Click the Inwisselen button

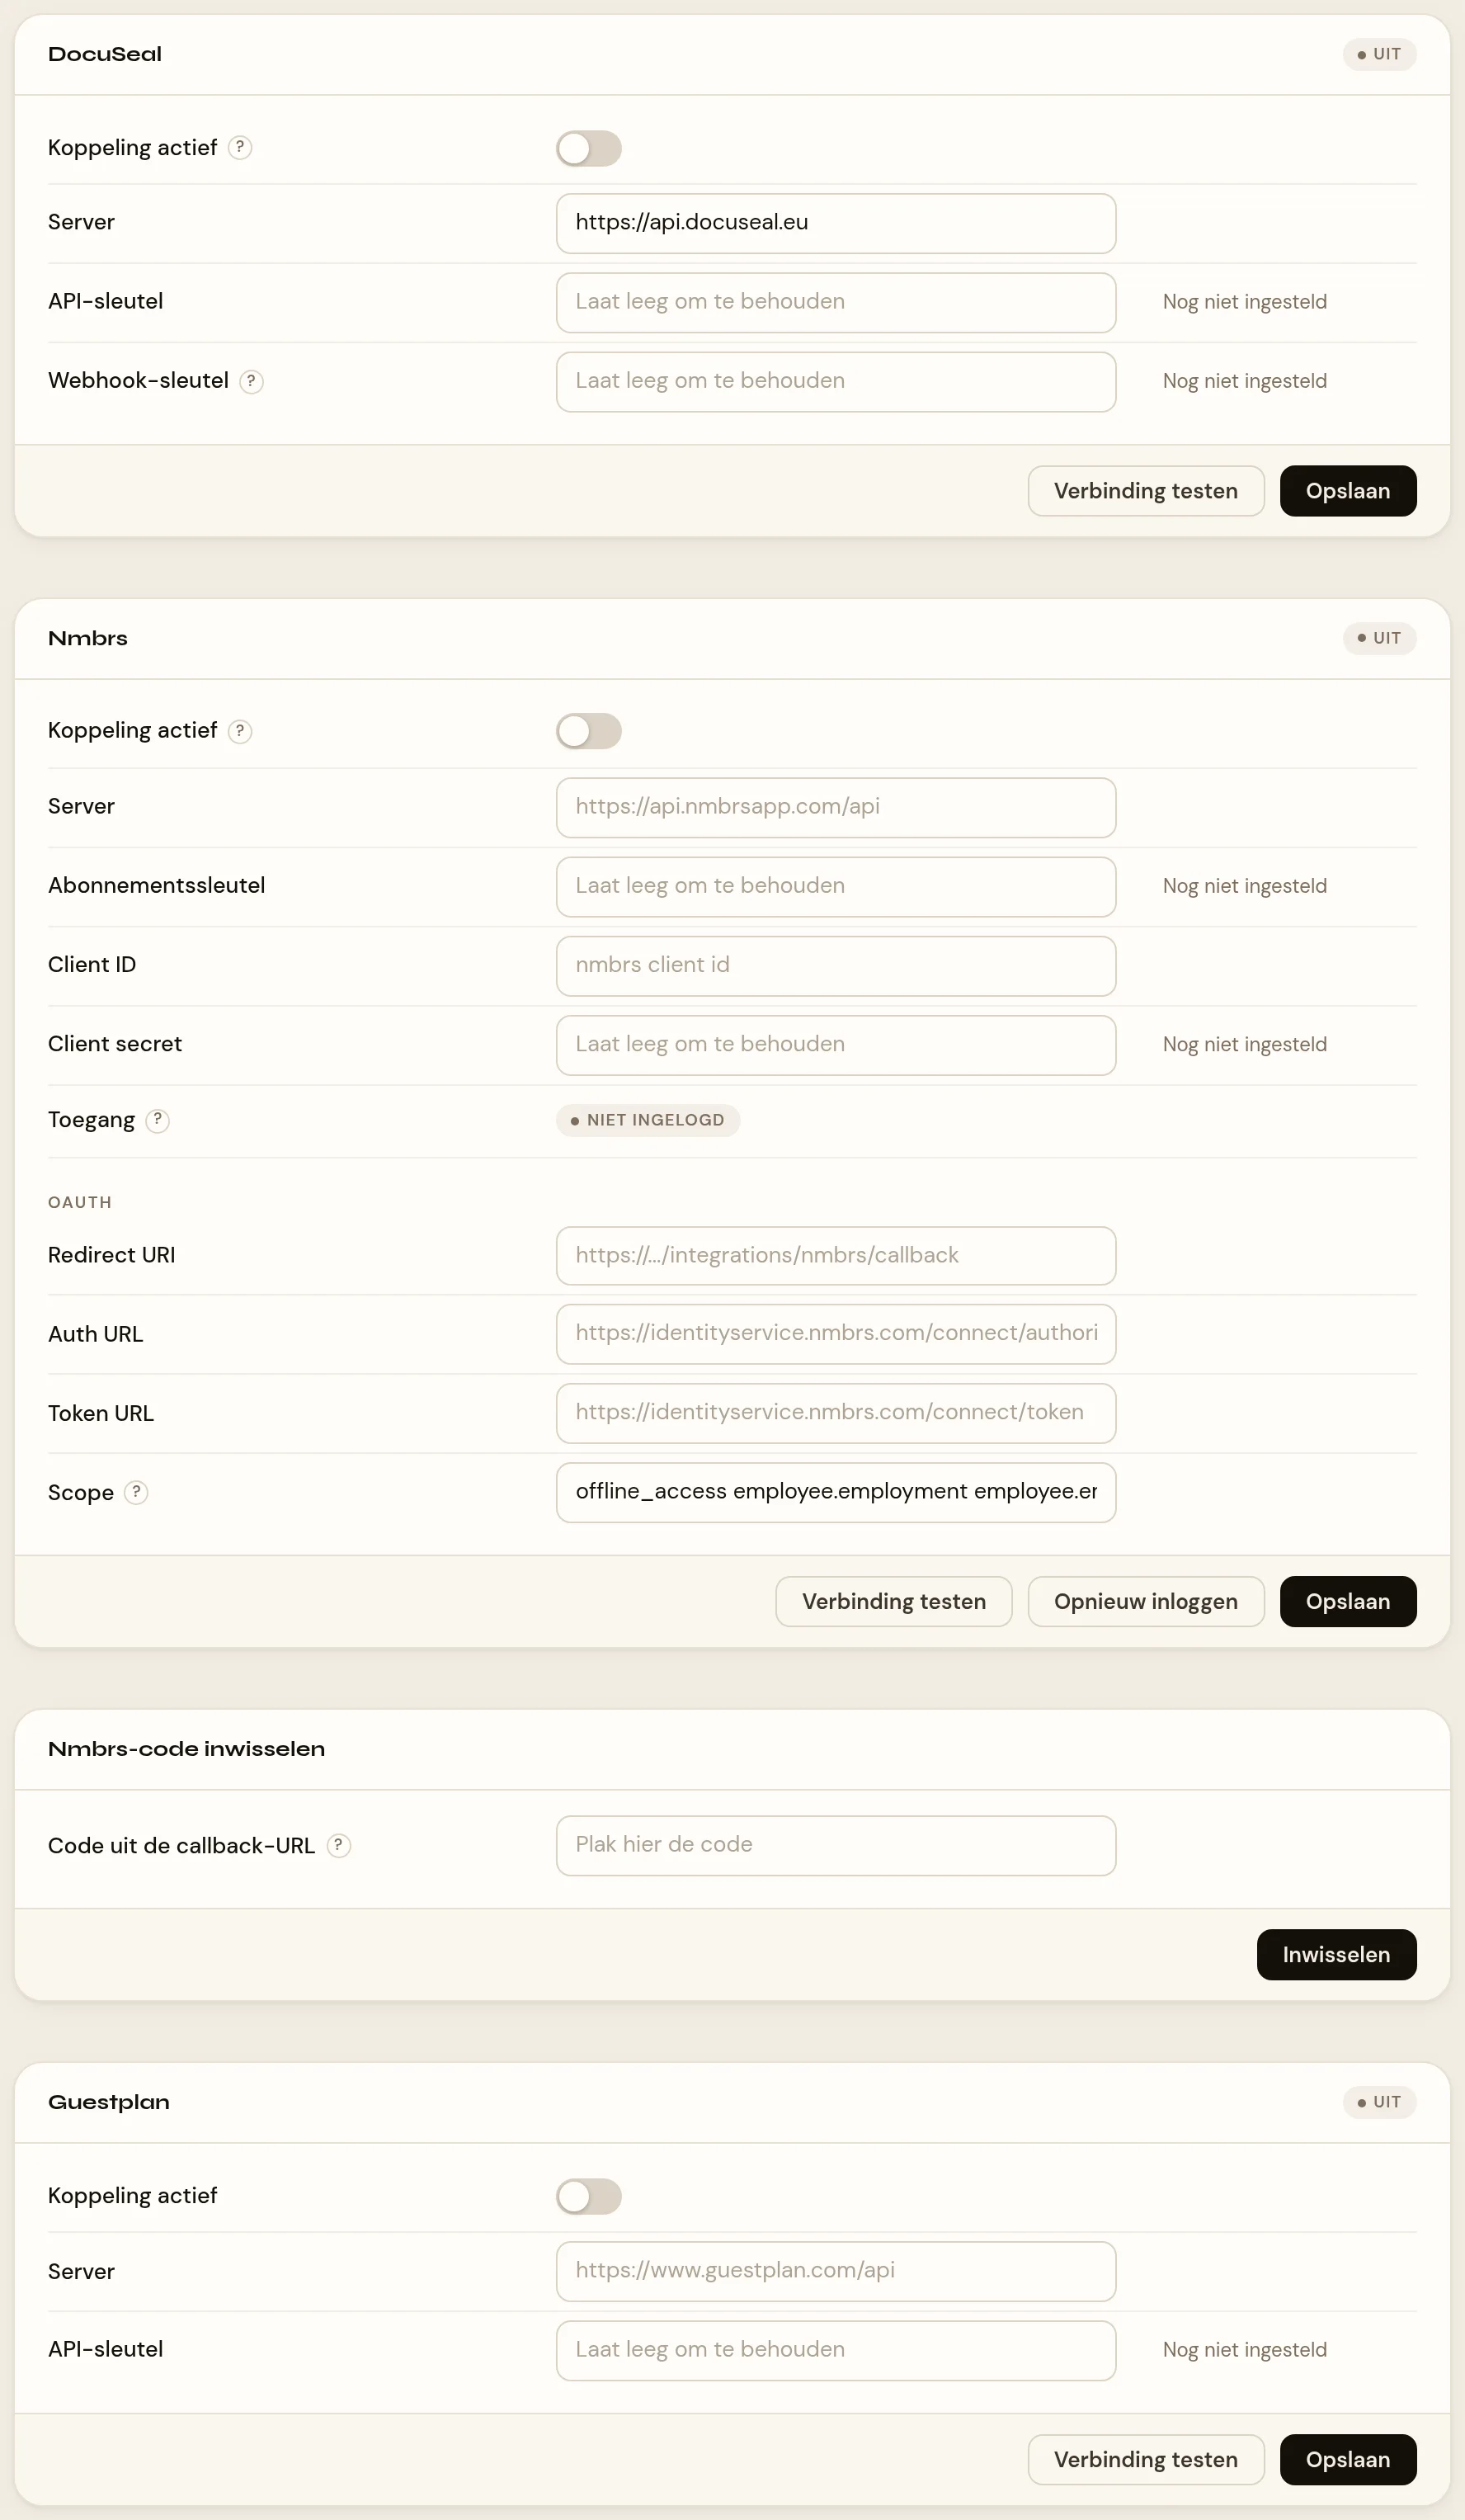(1337, 1954)
